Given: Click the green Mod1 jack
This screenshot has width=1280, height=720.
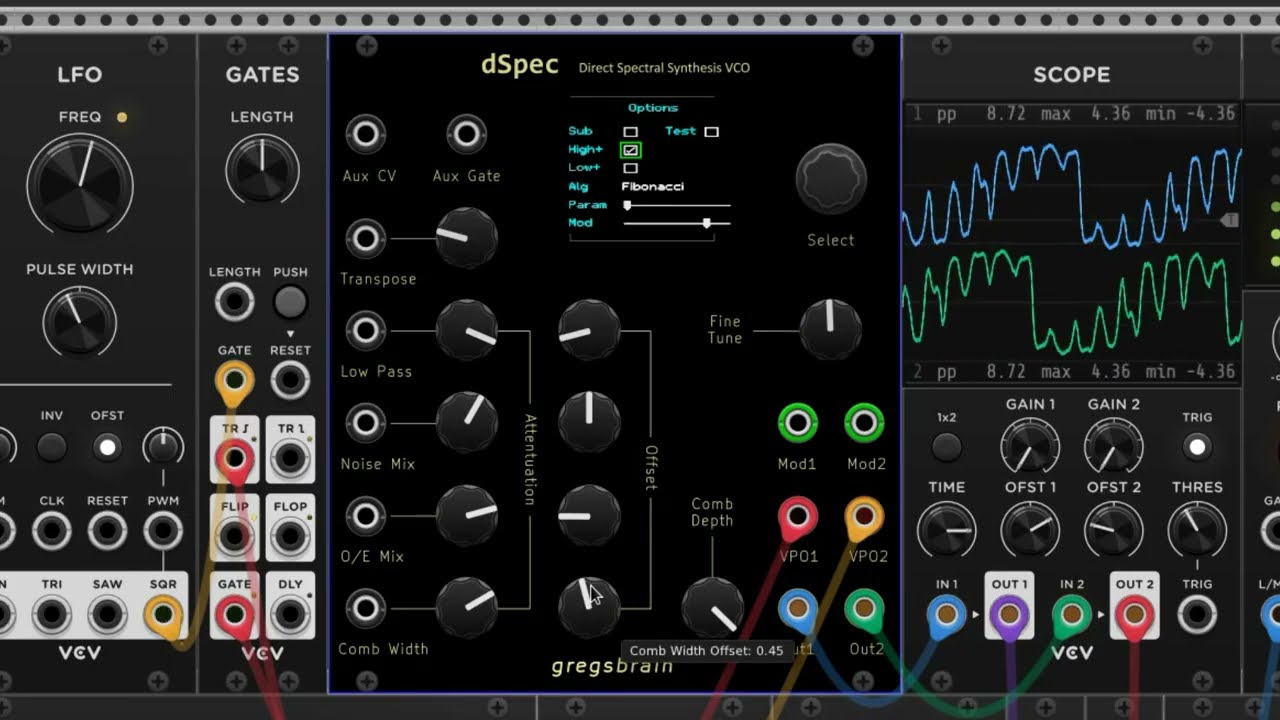Looking at the screenshot, I should [797, 423].
